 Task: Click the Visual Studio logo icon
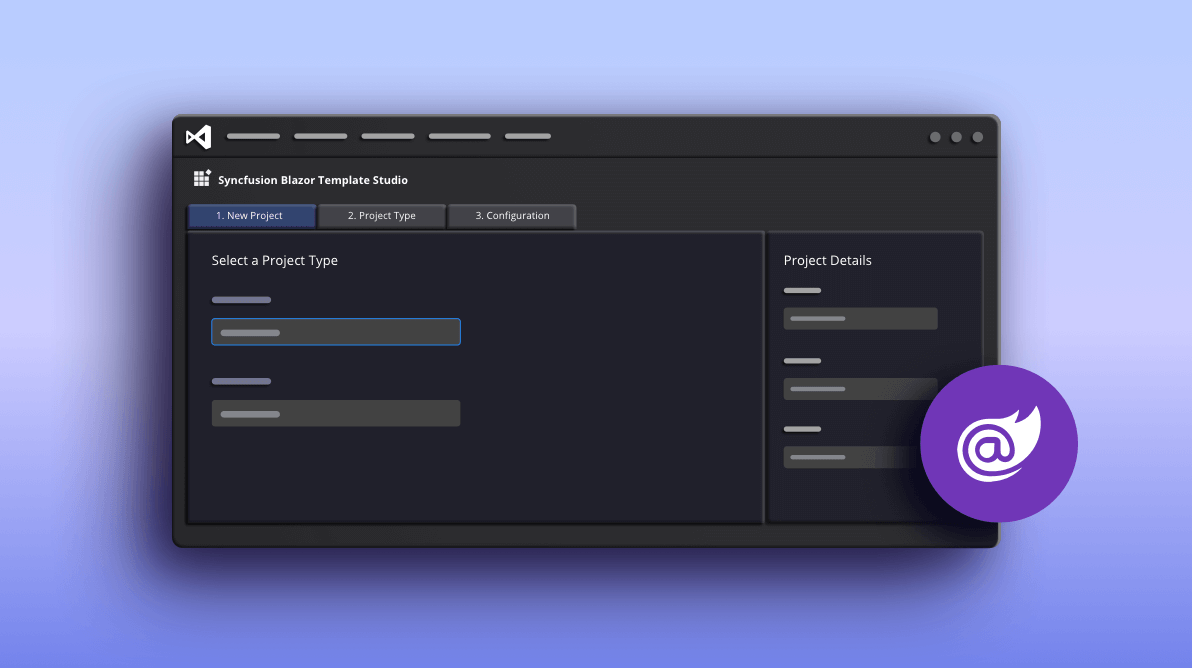tap(198, 136)
